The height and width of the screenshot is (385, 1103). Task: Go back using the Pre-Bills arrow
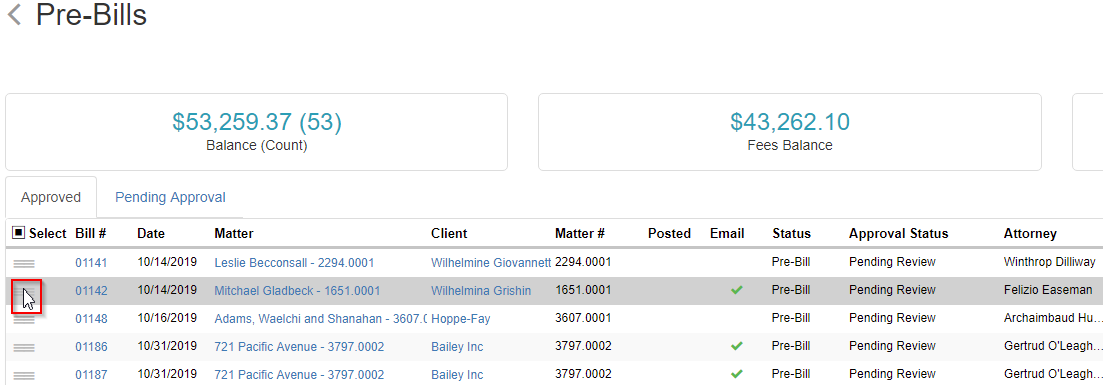[13, 15]
